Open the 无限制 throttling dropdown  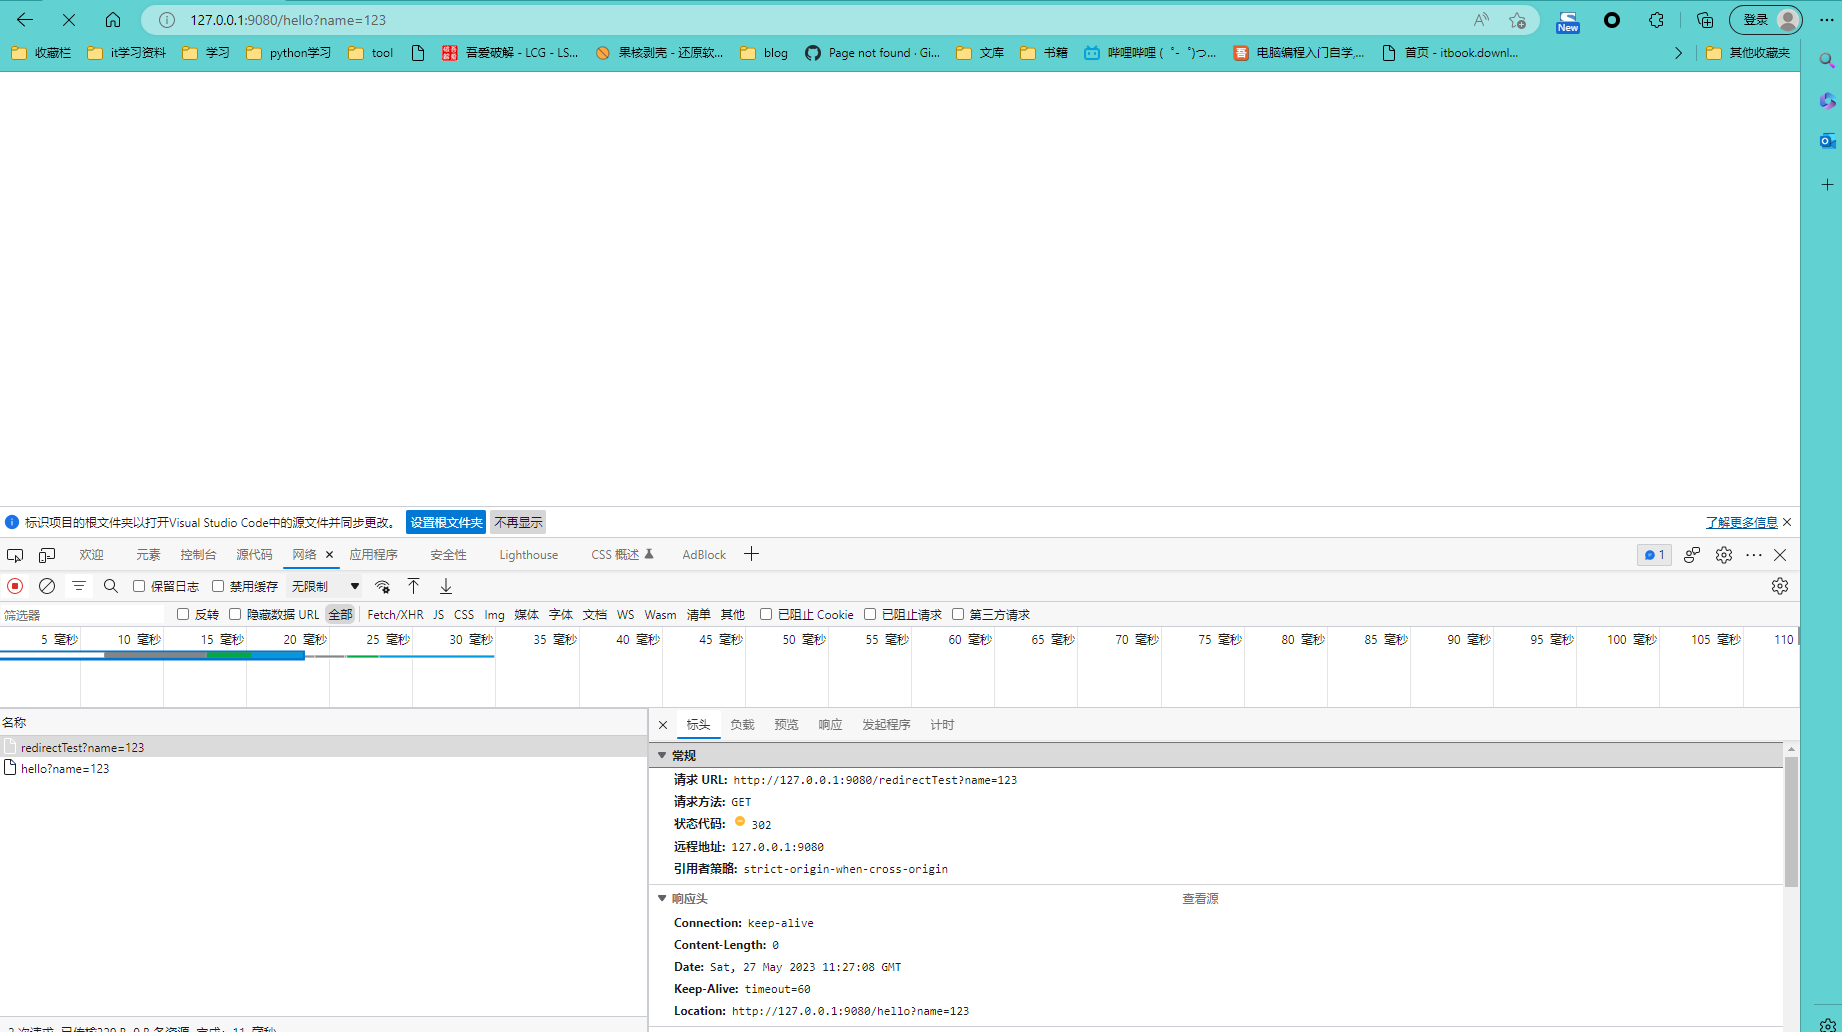325,586
